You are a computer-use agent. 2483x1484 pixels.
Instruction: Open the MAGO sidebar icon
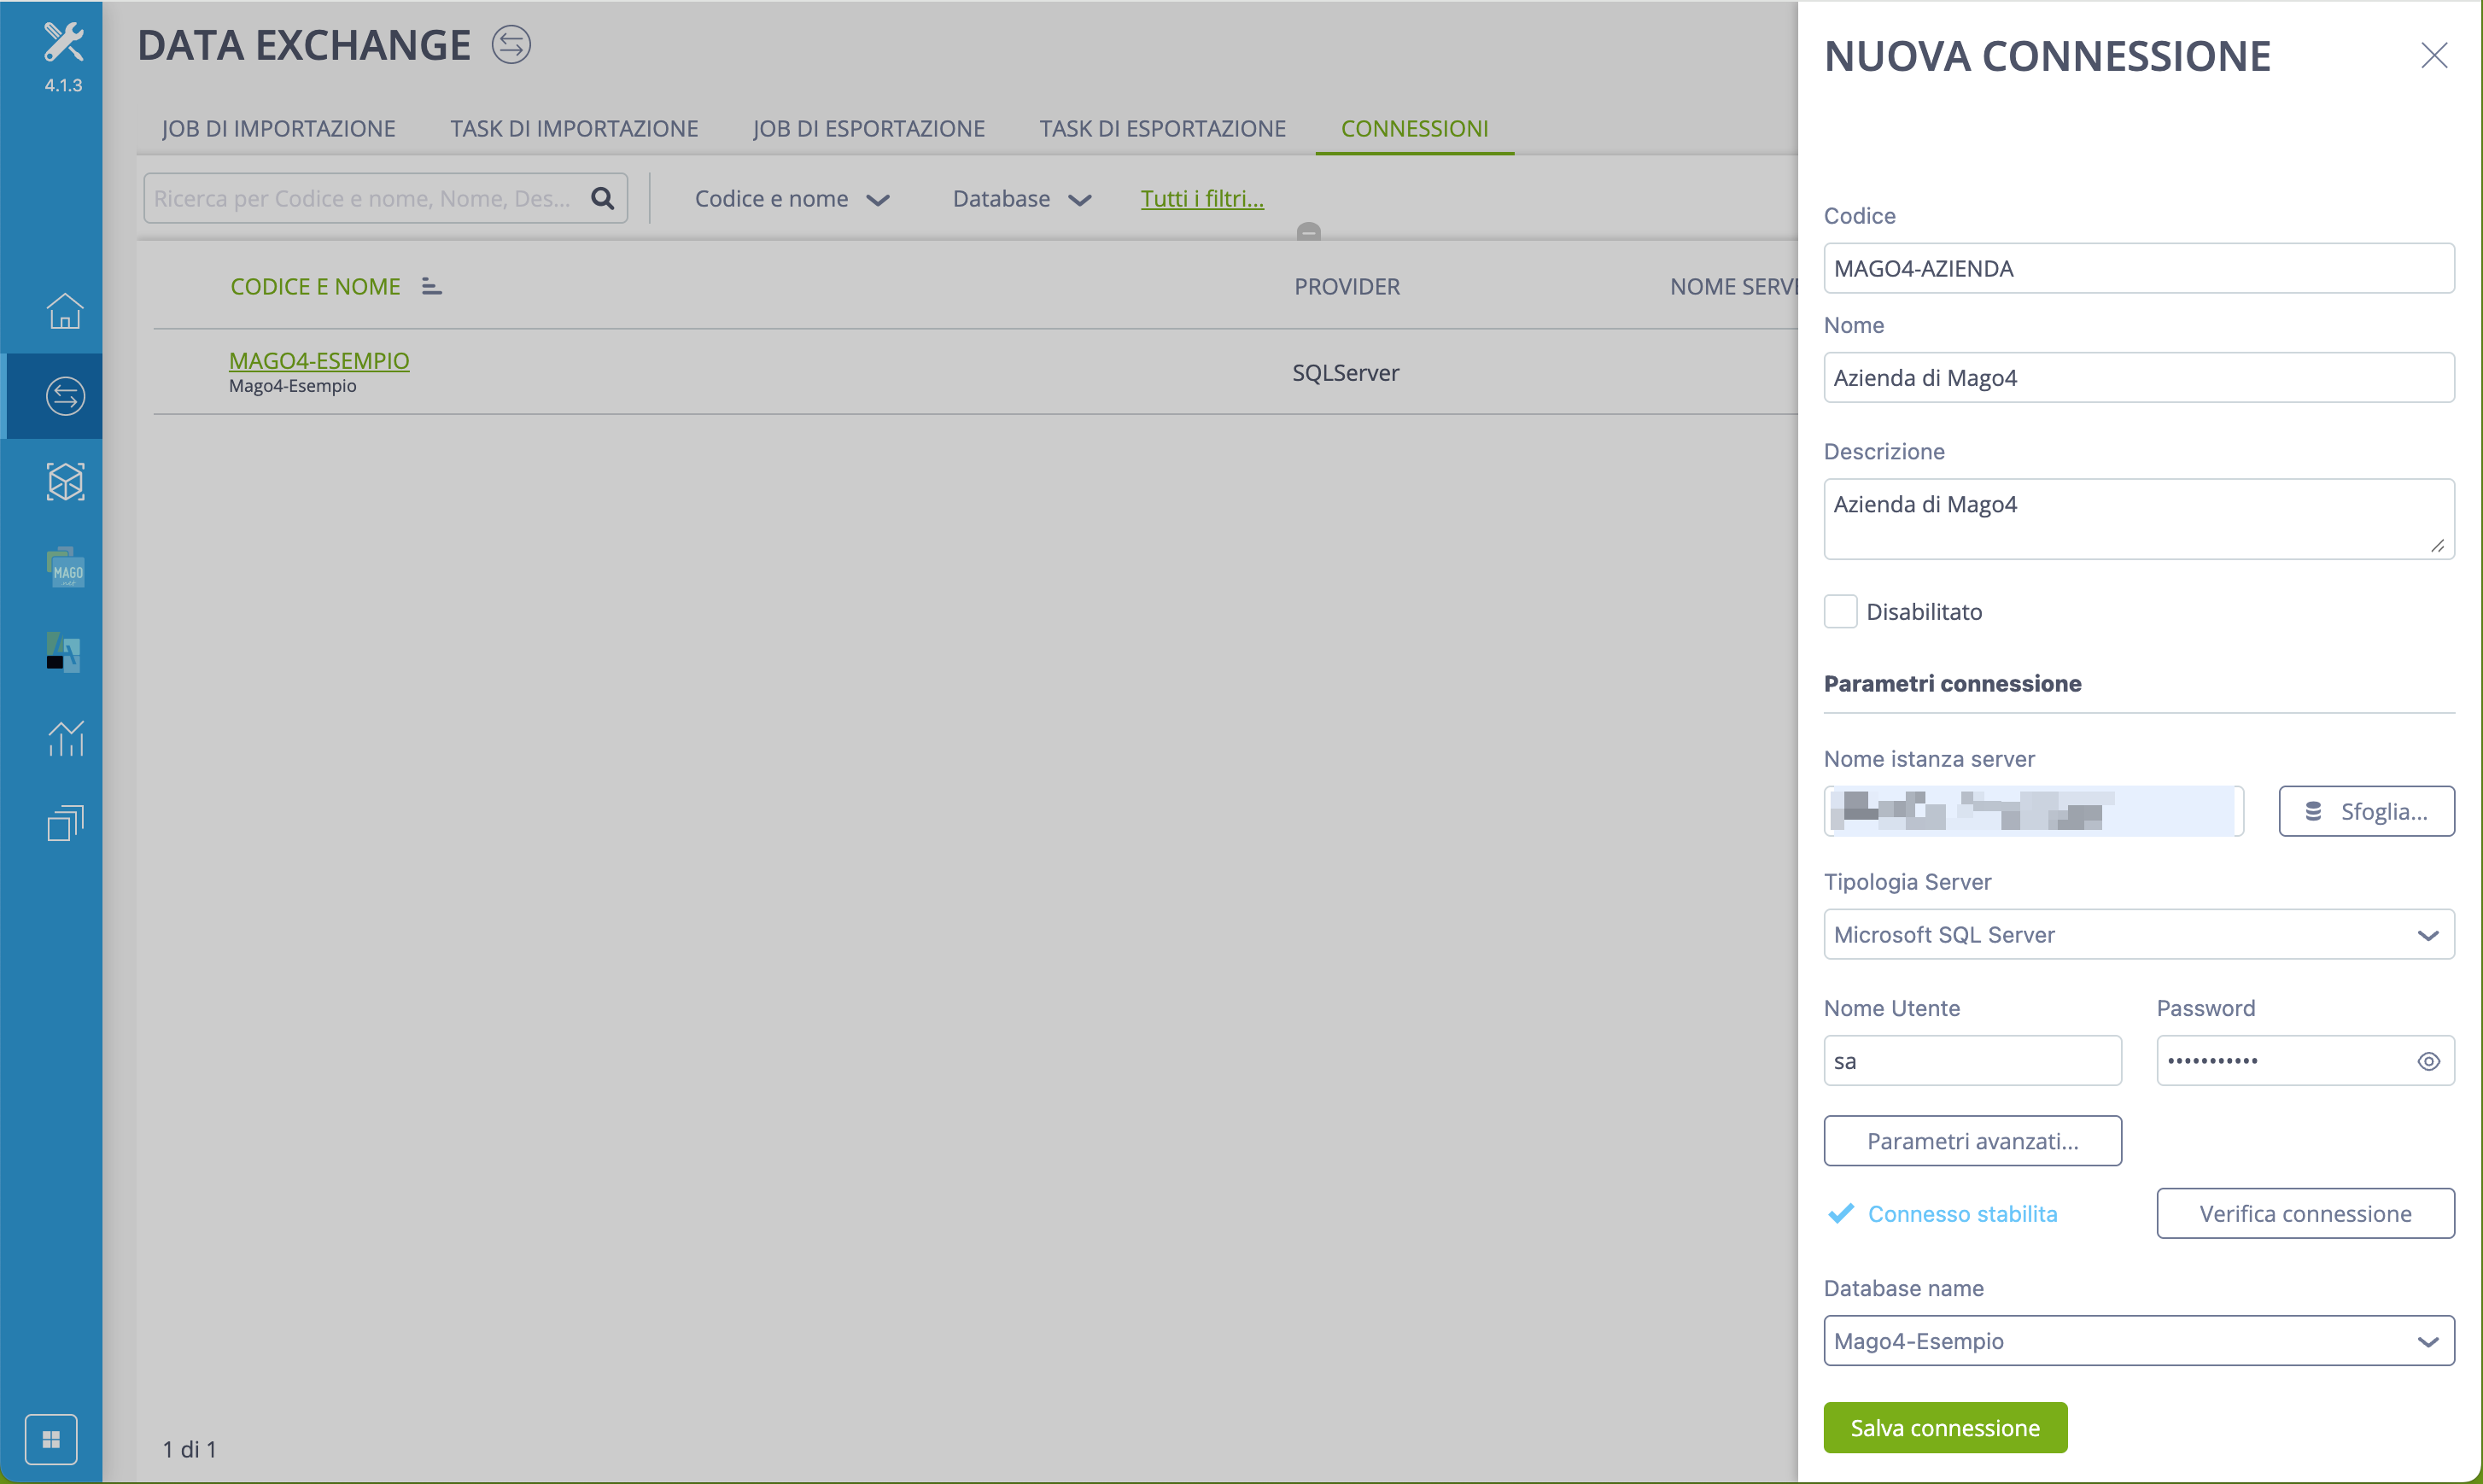click(65, 567)
